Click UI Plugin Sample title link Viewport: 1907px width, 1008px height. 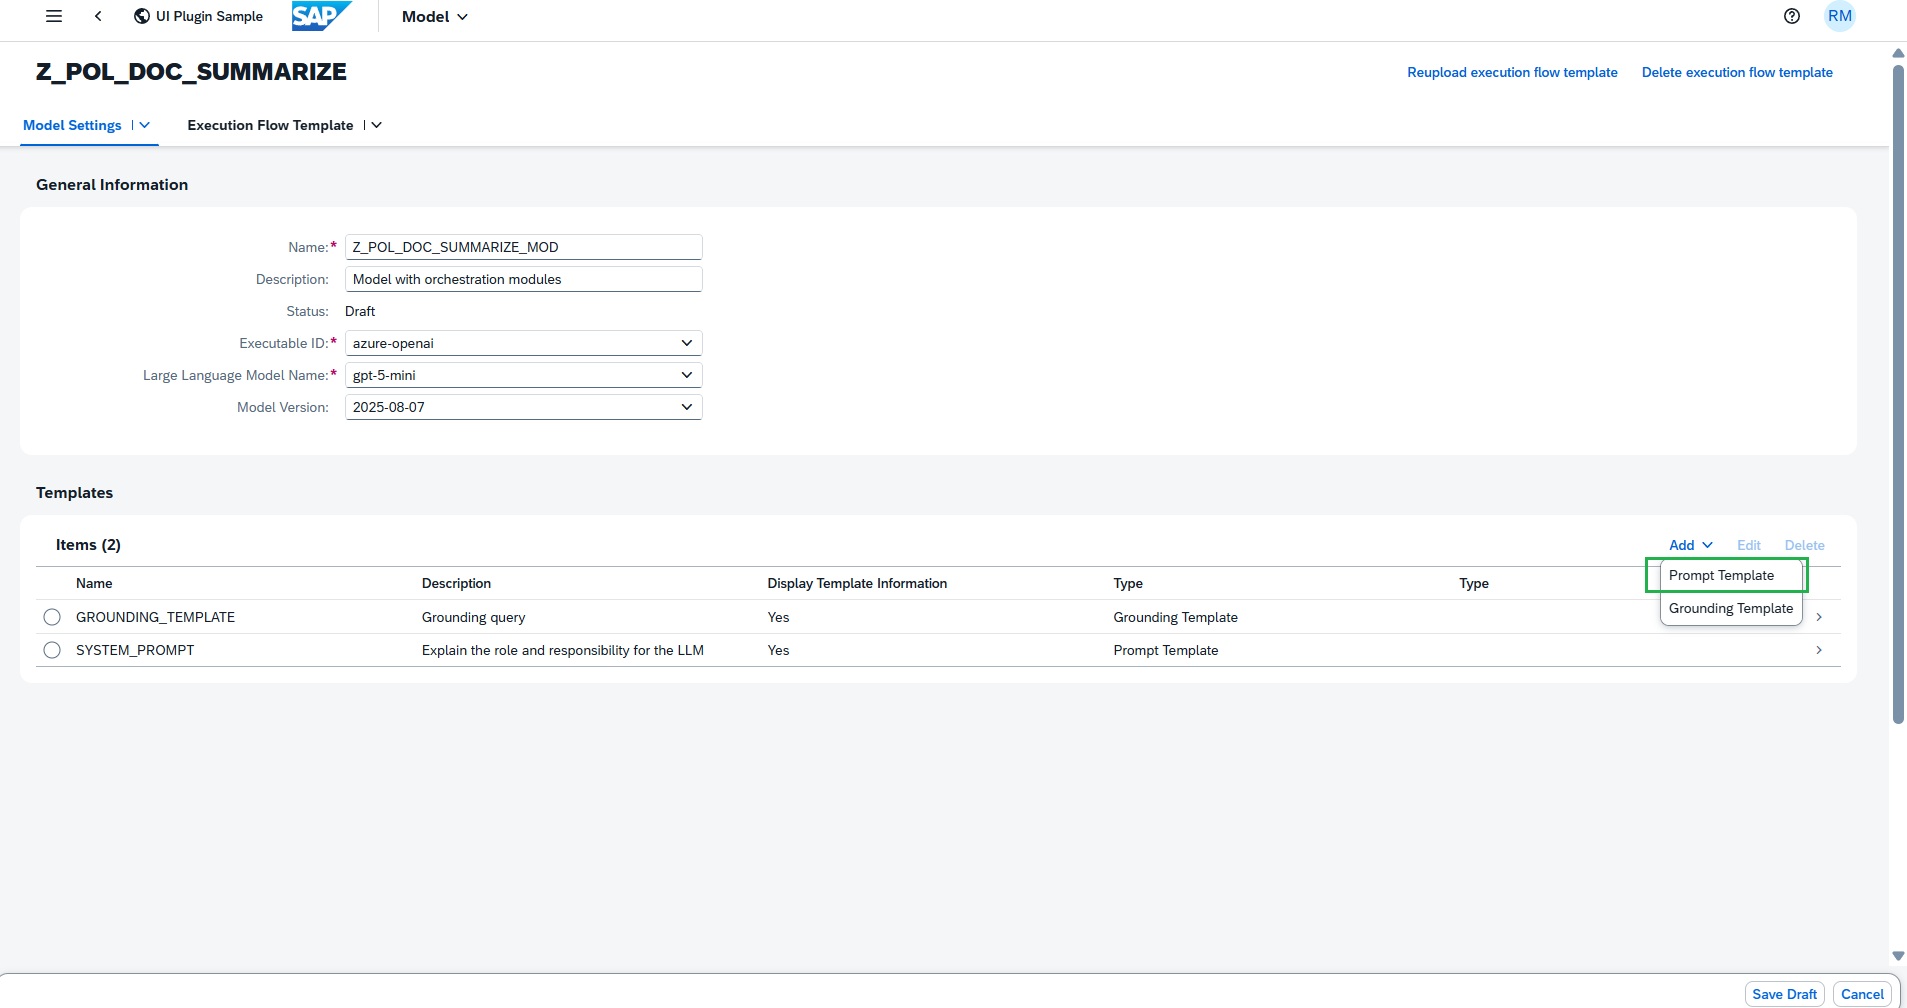209,16
